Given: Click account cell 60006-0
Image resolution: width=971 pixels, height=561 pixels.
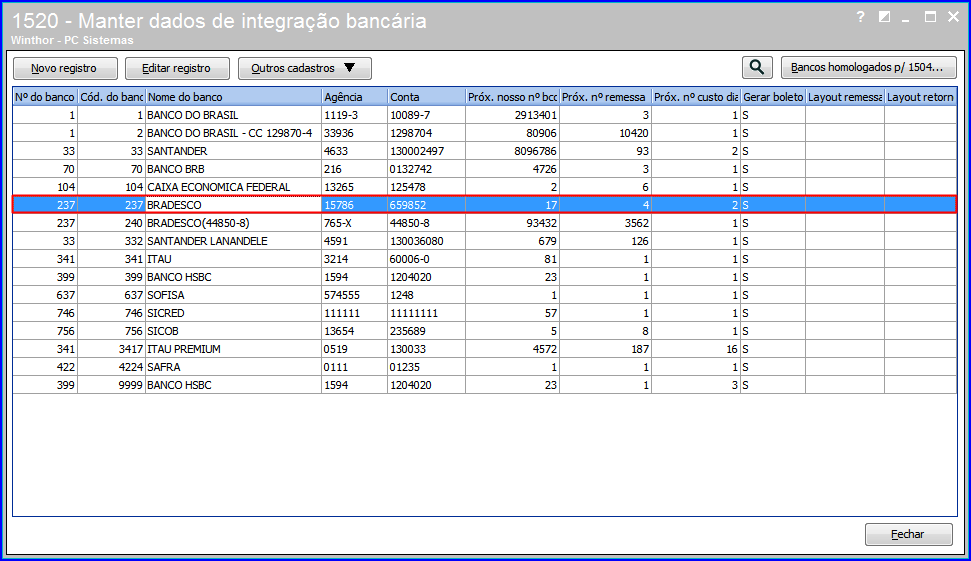Looking at the screenshot, I should click(x=426, y=259).
